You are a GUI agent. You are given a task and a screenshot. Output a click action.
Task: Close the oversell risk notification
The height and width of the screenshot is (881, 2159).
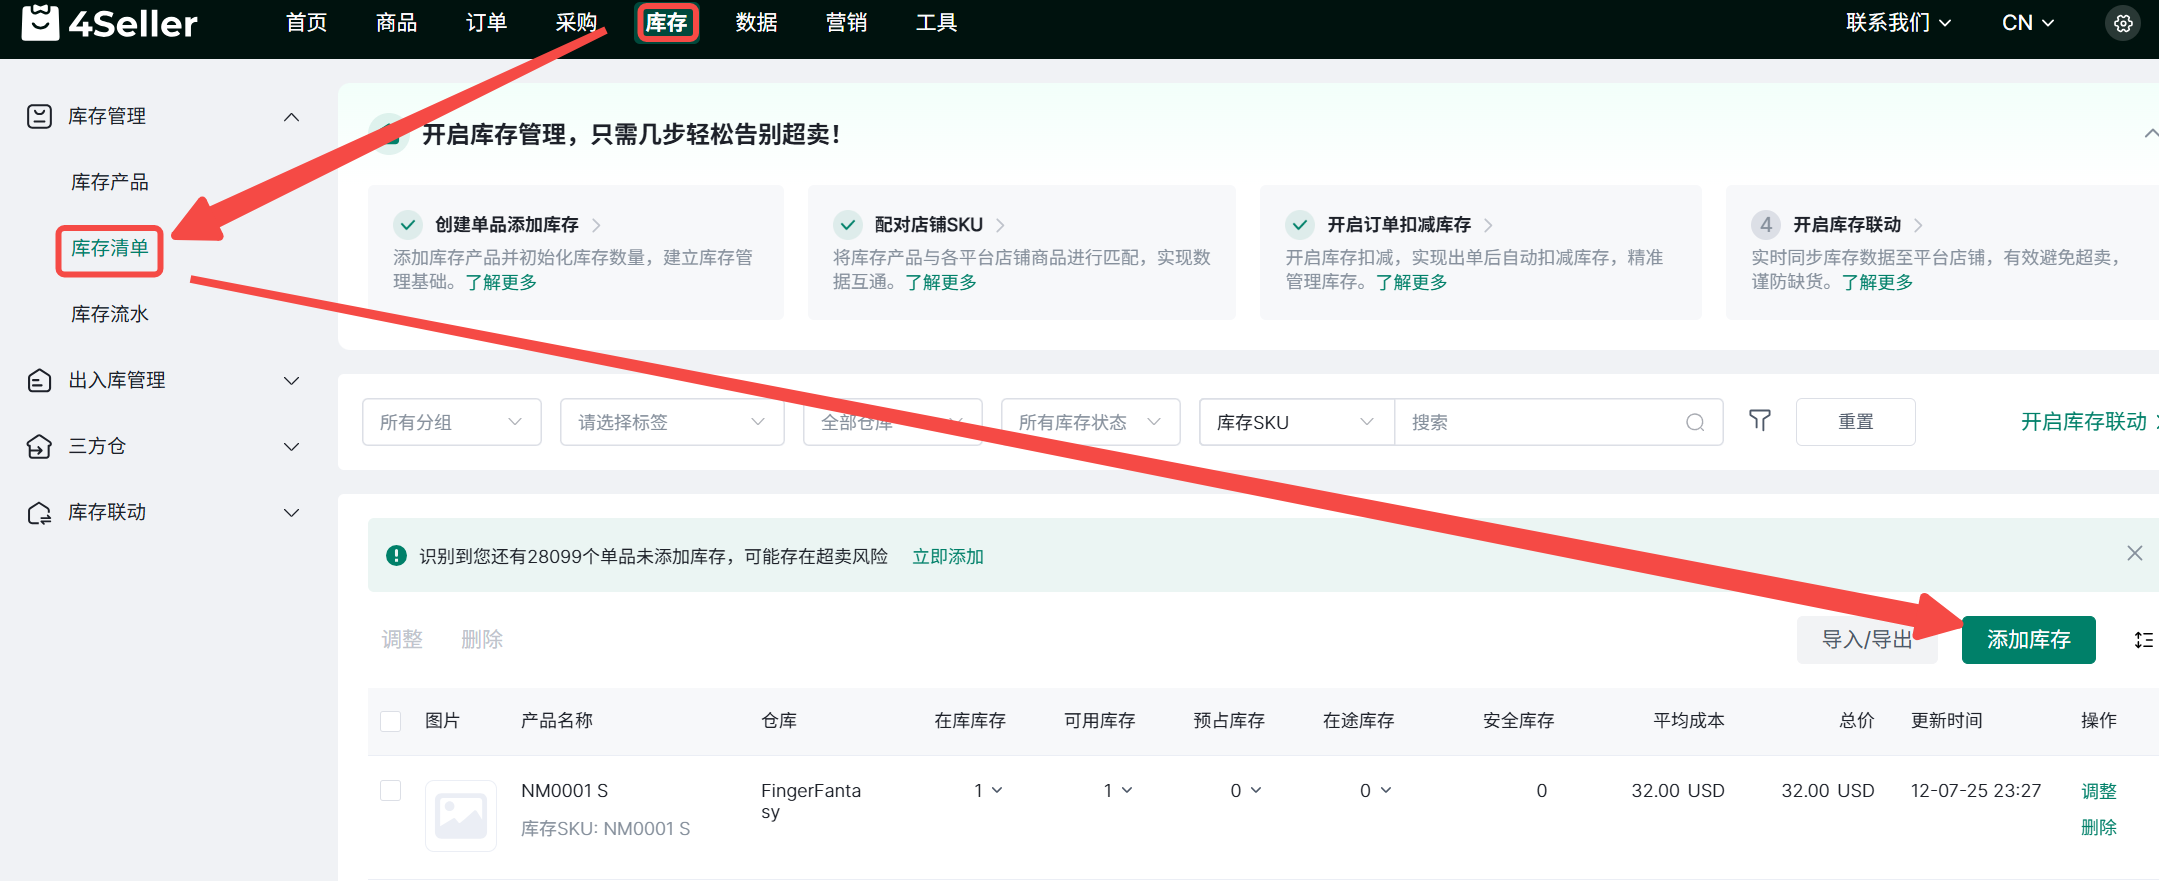(2134, 554)
